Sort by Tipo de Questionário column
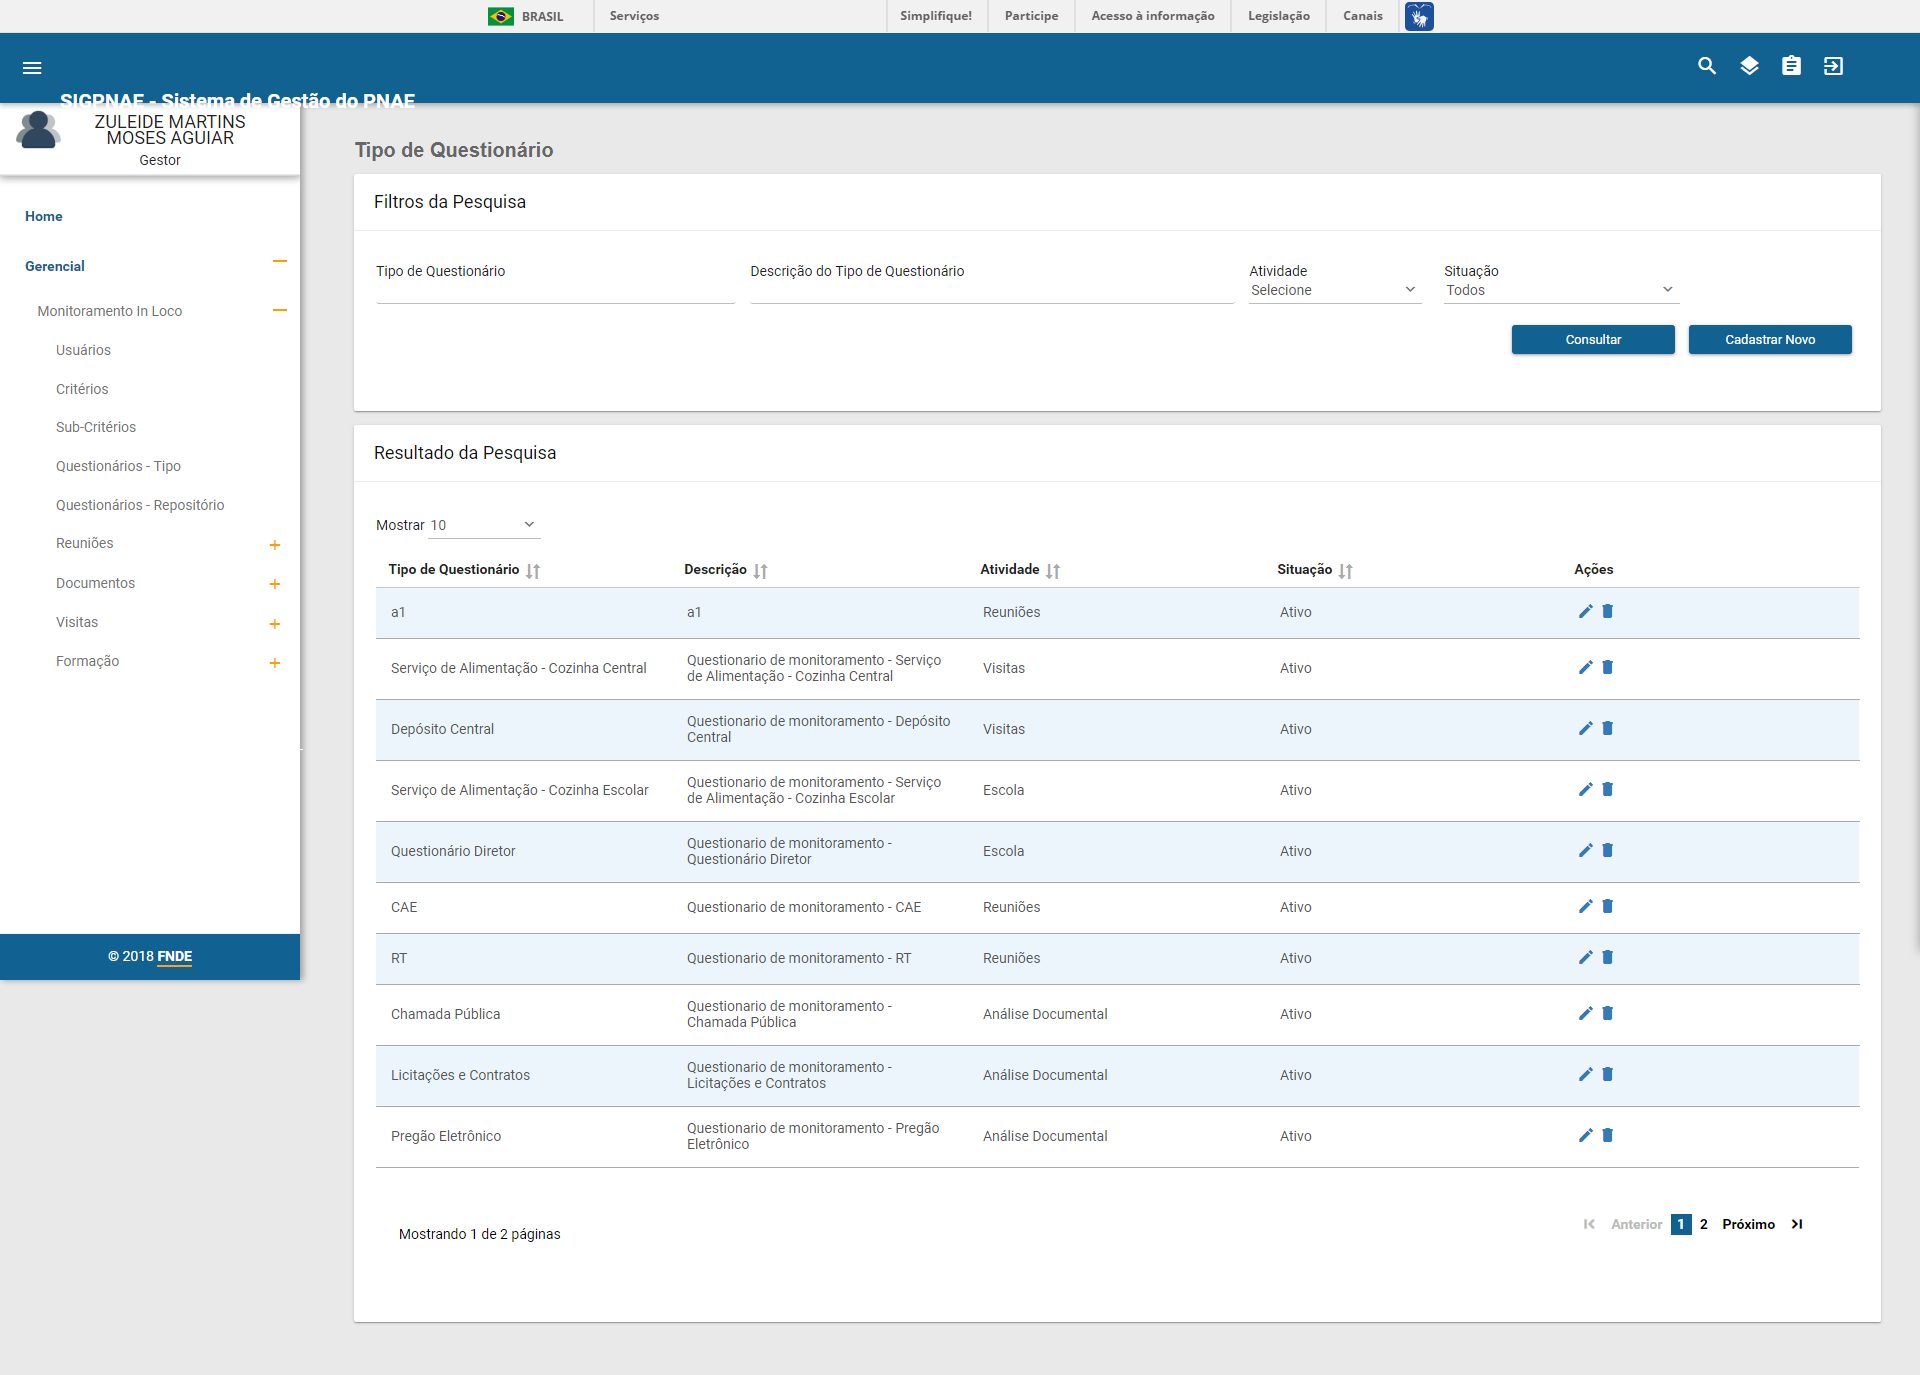This screenshot has width=1920, height=1375. coord(533,571)
